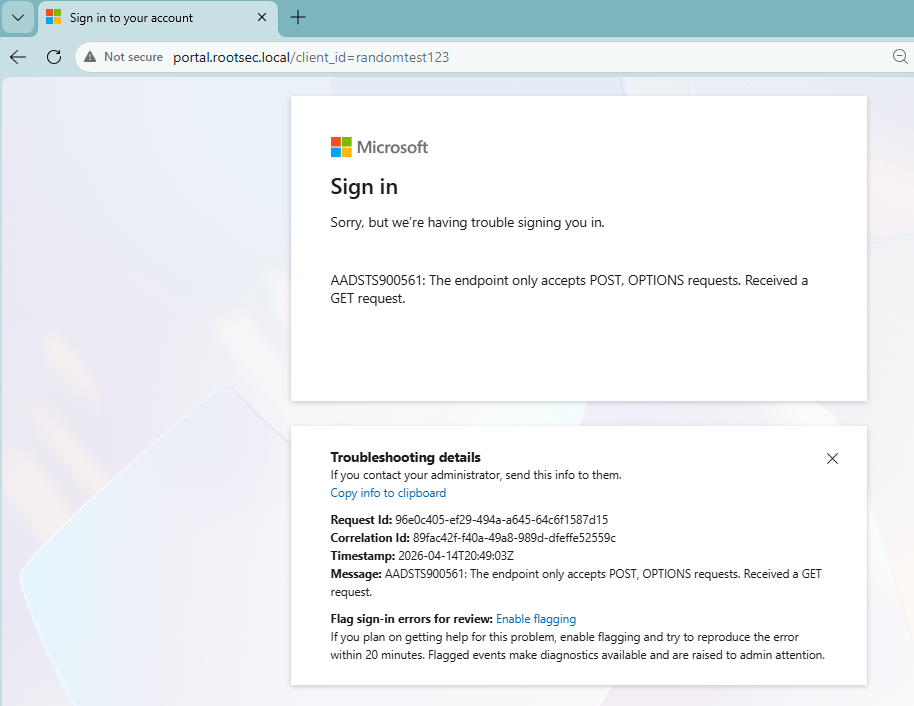Screen dimensions: 914x706
Task: Click the Microsoft four-square logo
Action: coord(341,147)
